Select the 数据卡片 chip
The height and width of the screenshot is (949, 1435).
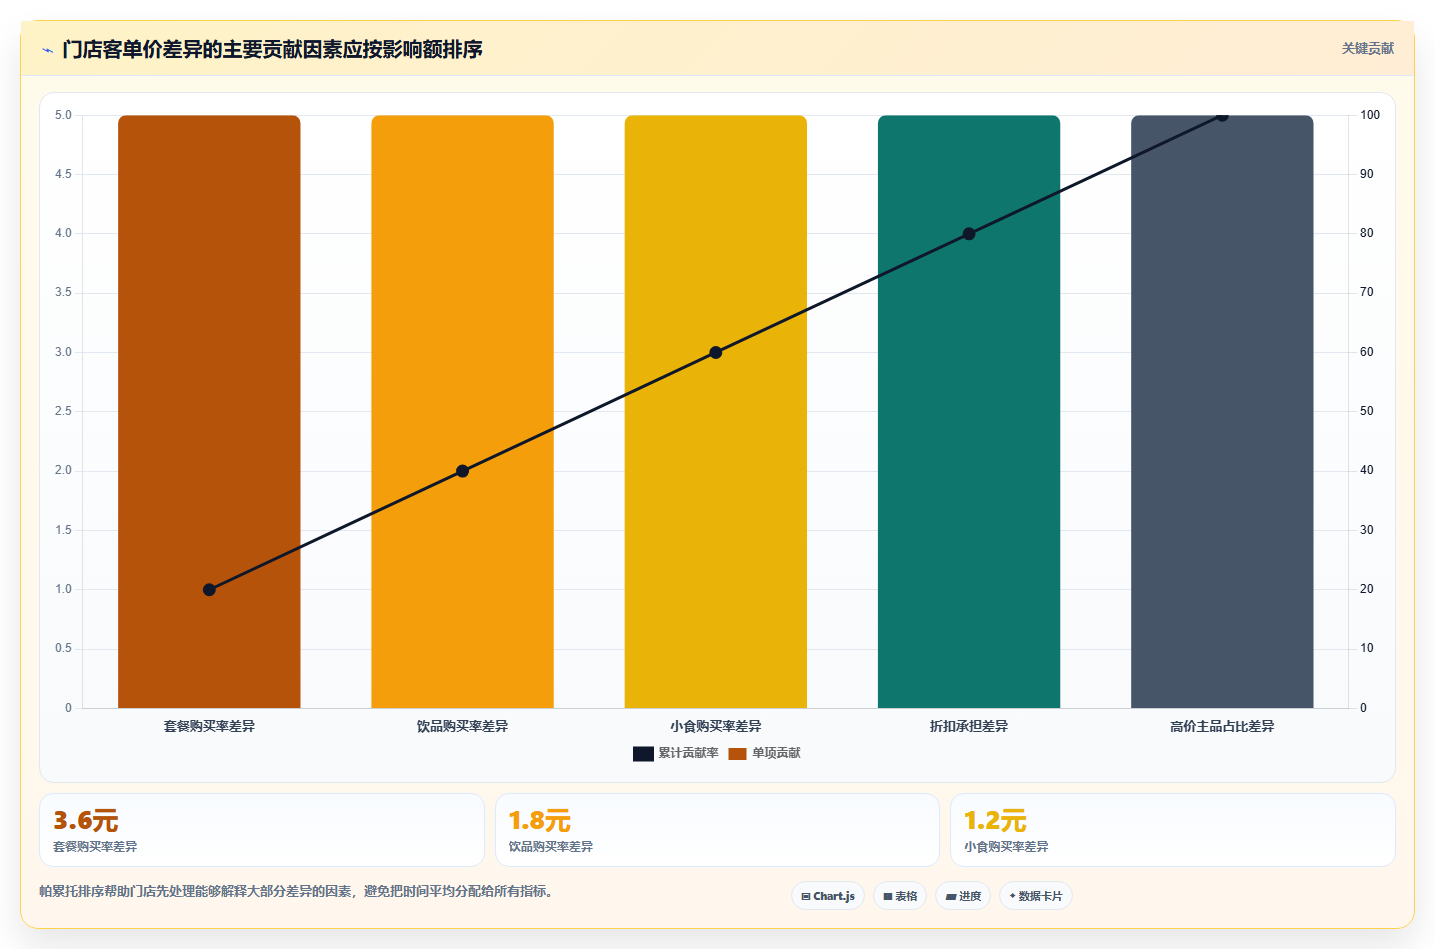tap(1036, 896)
